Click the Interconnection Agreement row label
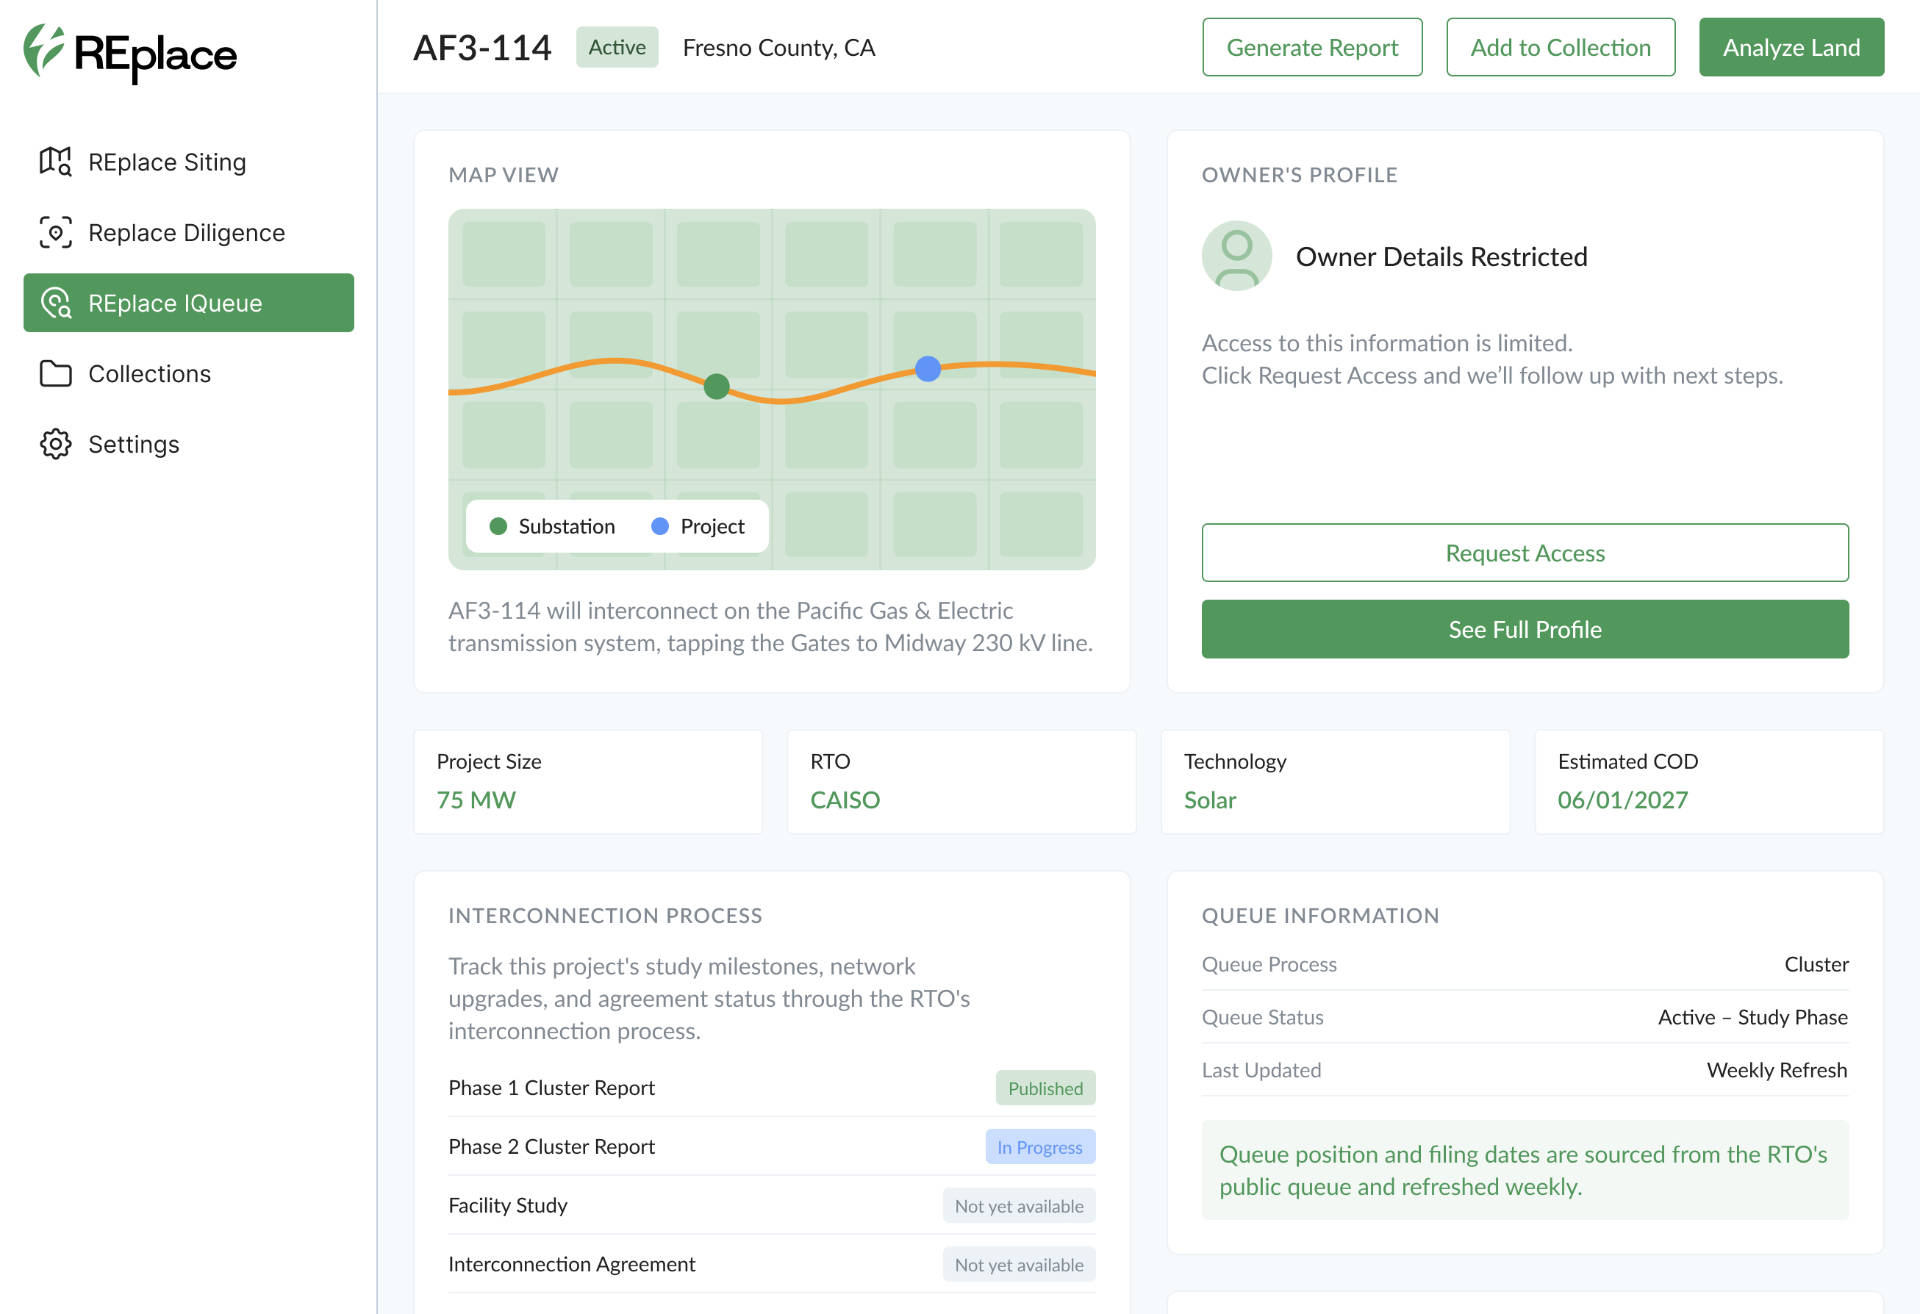This screenshot has width=1920, height=1314. (x=572, y=1264)
